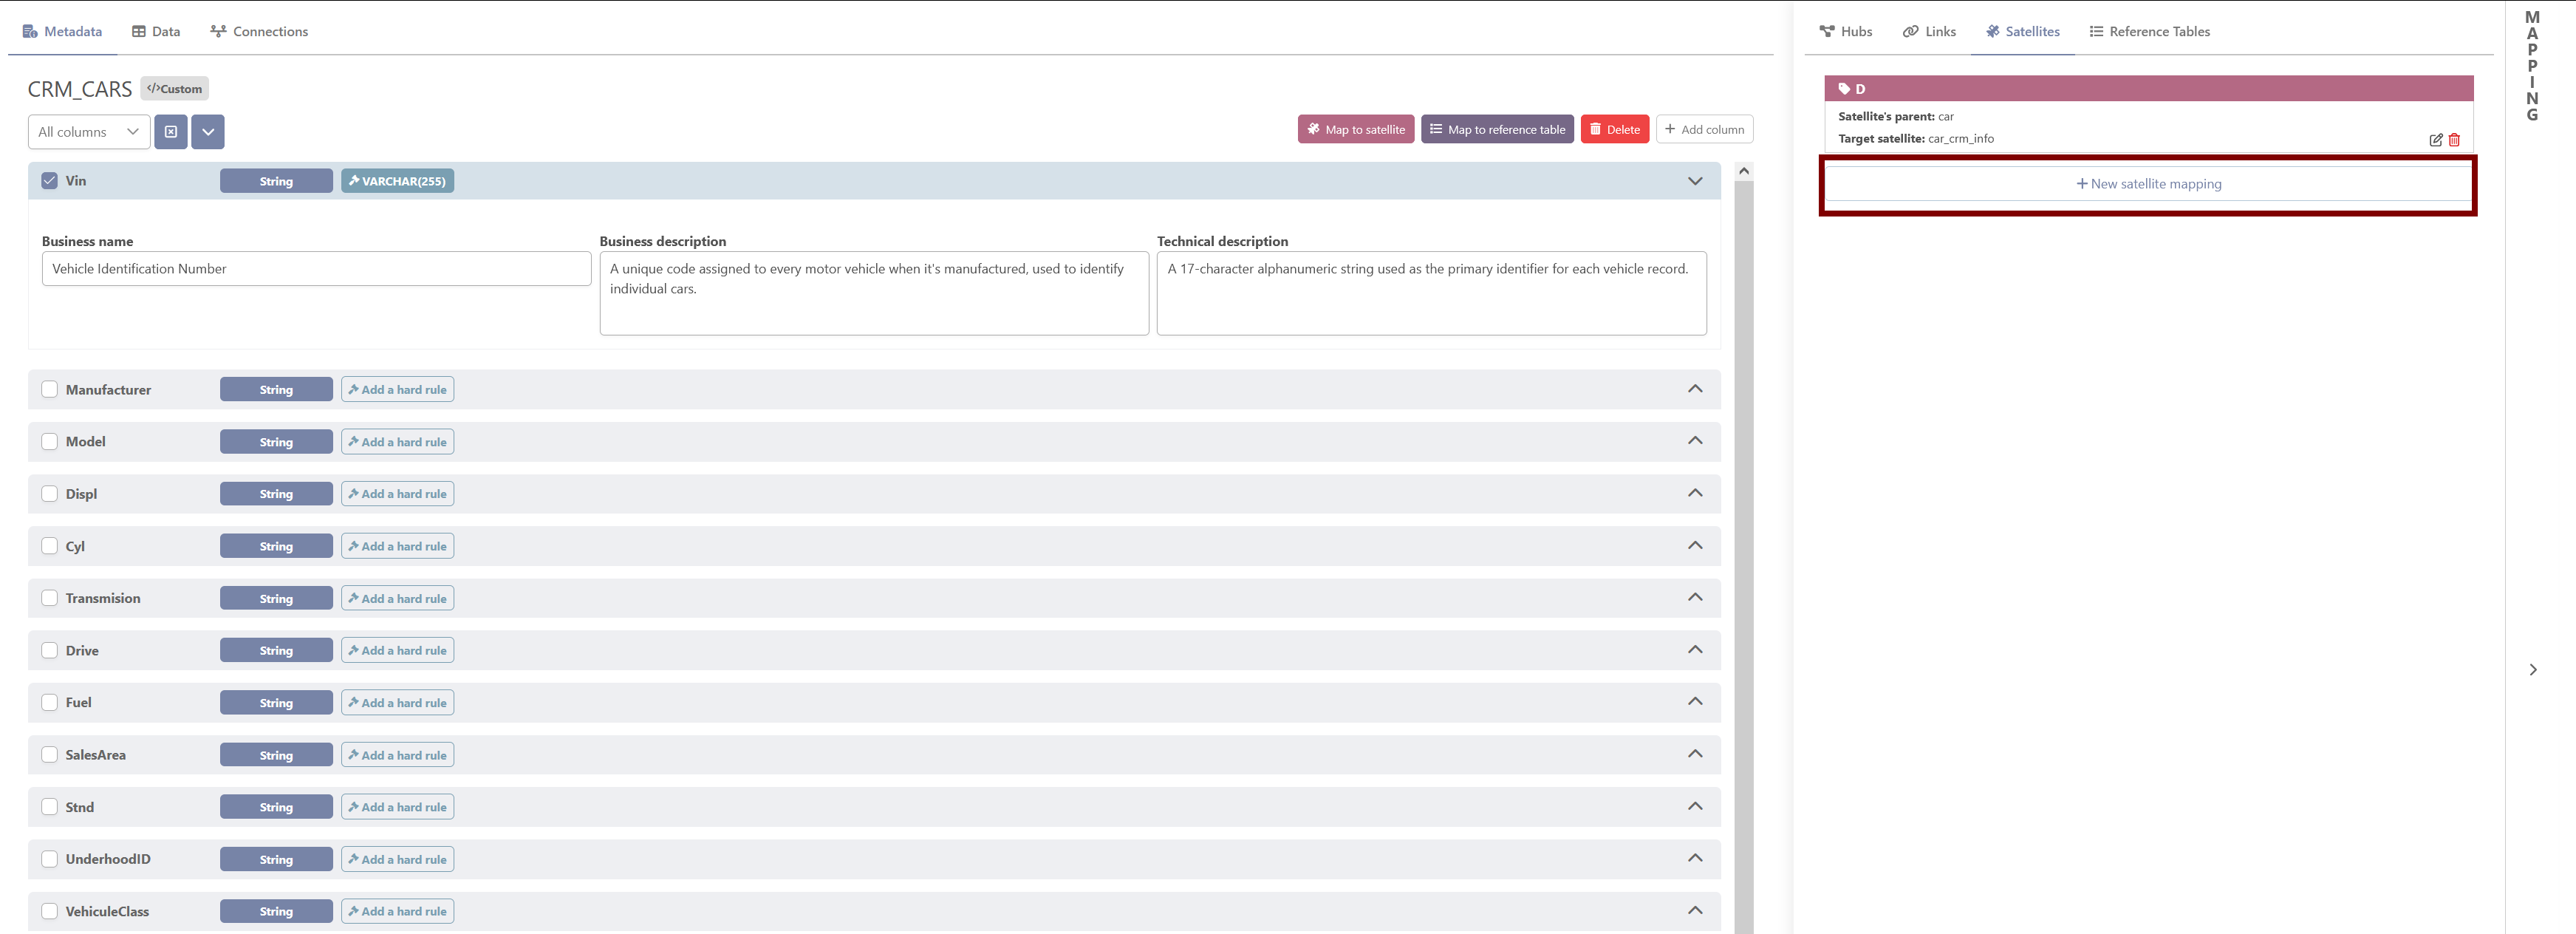The image size is (2576, 934).
Task: Select the Satellites tab
Action: coord(2022,31)
